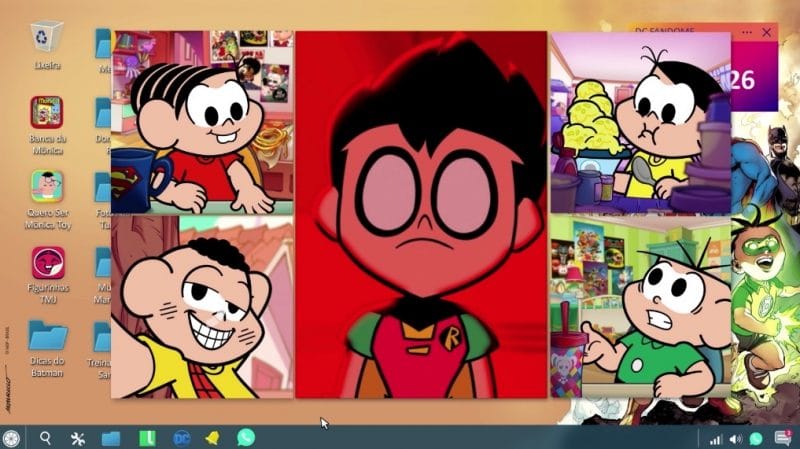Open Banca da Mônica desktop app

pos(46,112)
